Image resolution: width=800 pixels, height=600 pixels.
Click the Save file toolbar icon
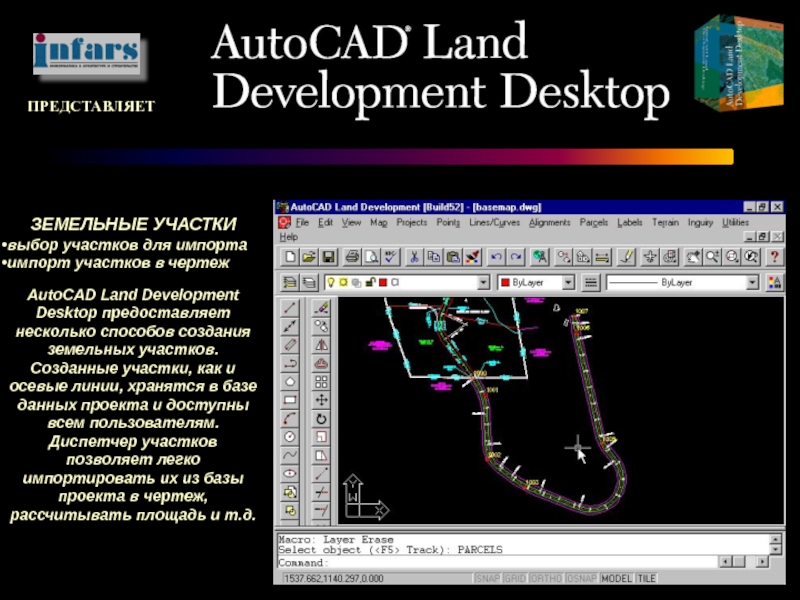[330, 257]
